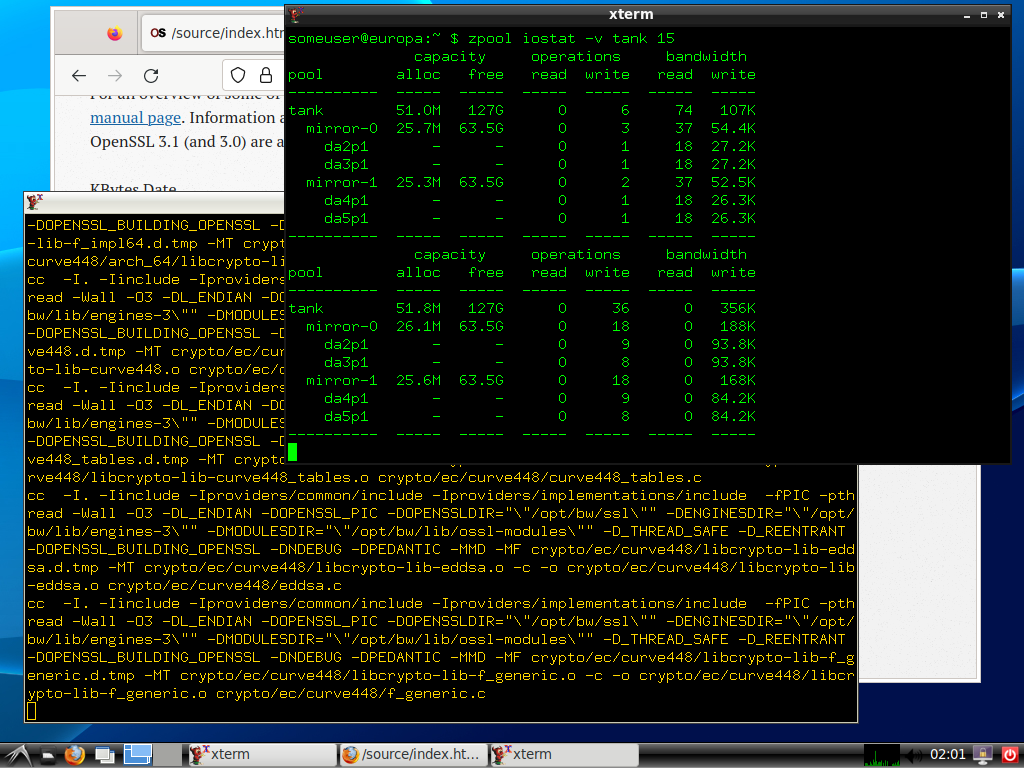Click the red power logout icon

point(1008,754)
